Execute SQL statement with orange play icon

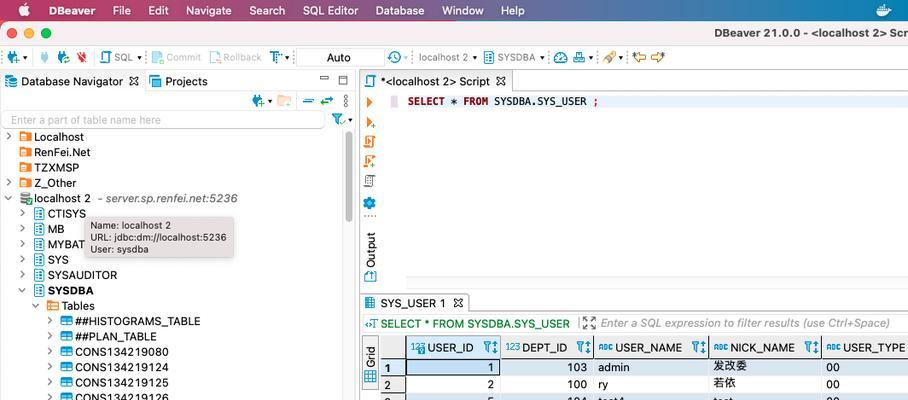(369, 102)
